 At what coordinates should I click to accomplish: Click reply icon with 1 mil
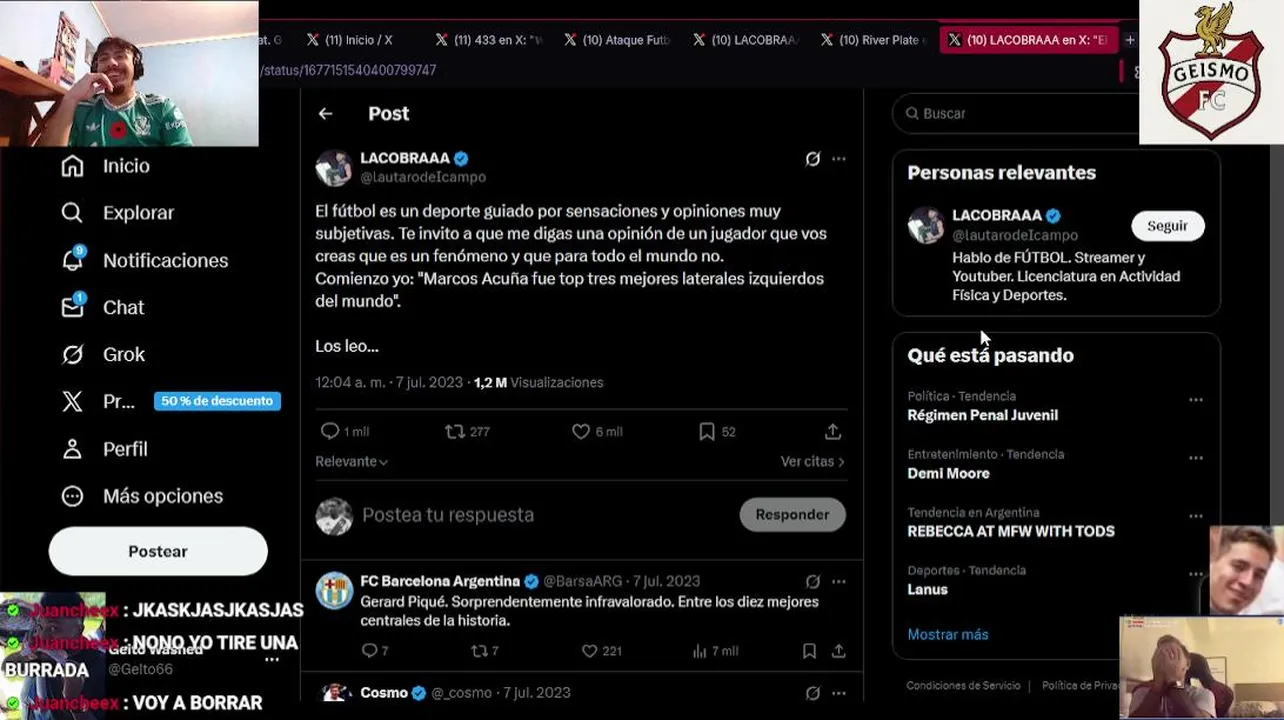(x=329, y=431)
